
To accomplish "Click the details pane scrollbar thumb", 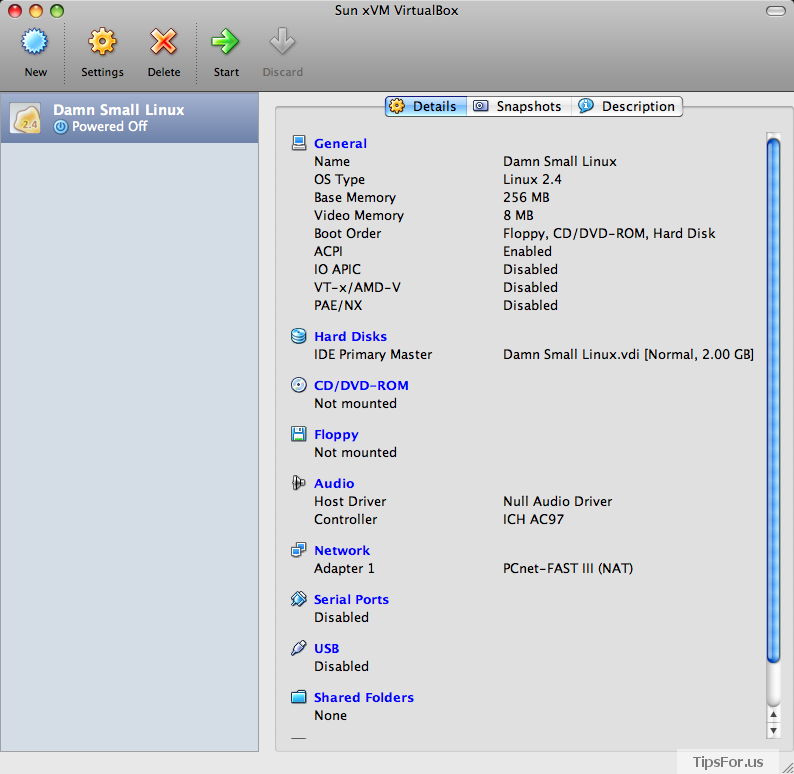I will (773, 400).
